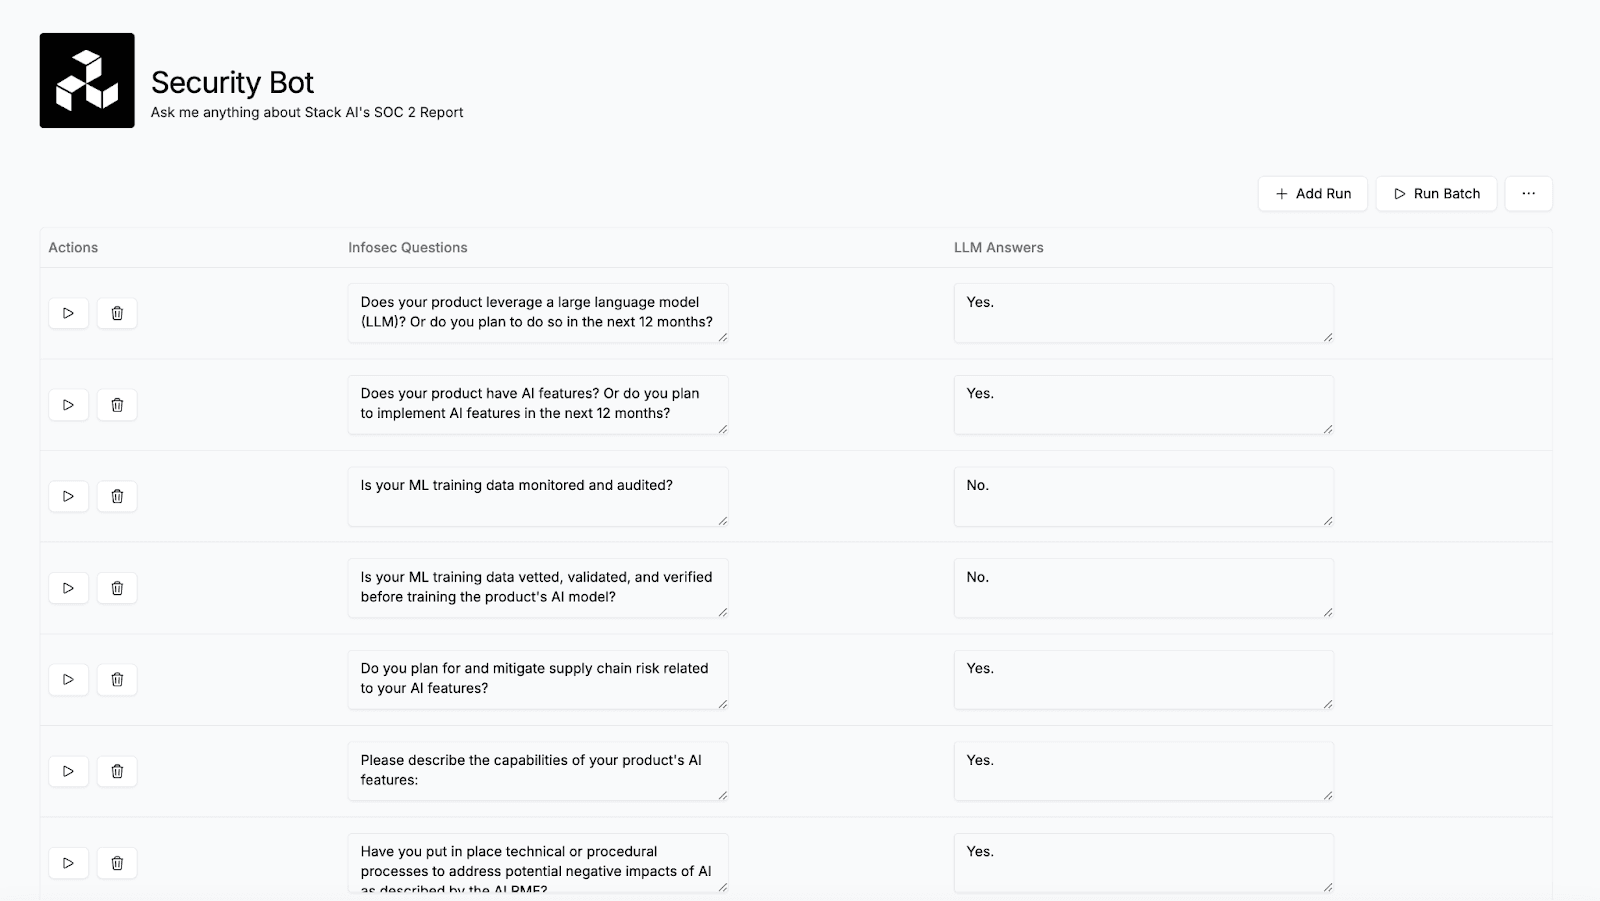Click the Actions column header

73,248
